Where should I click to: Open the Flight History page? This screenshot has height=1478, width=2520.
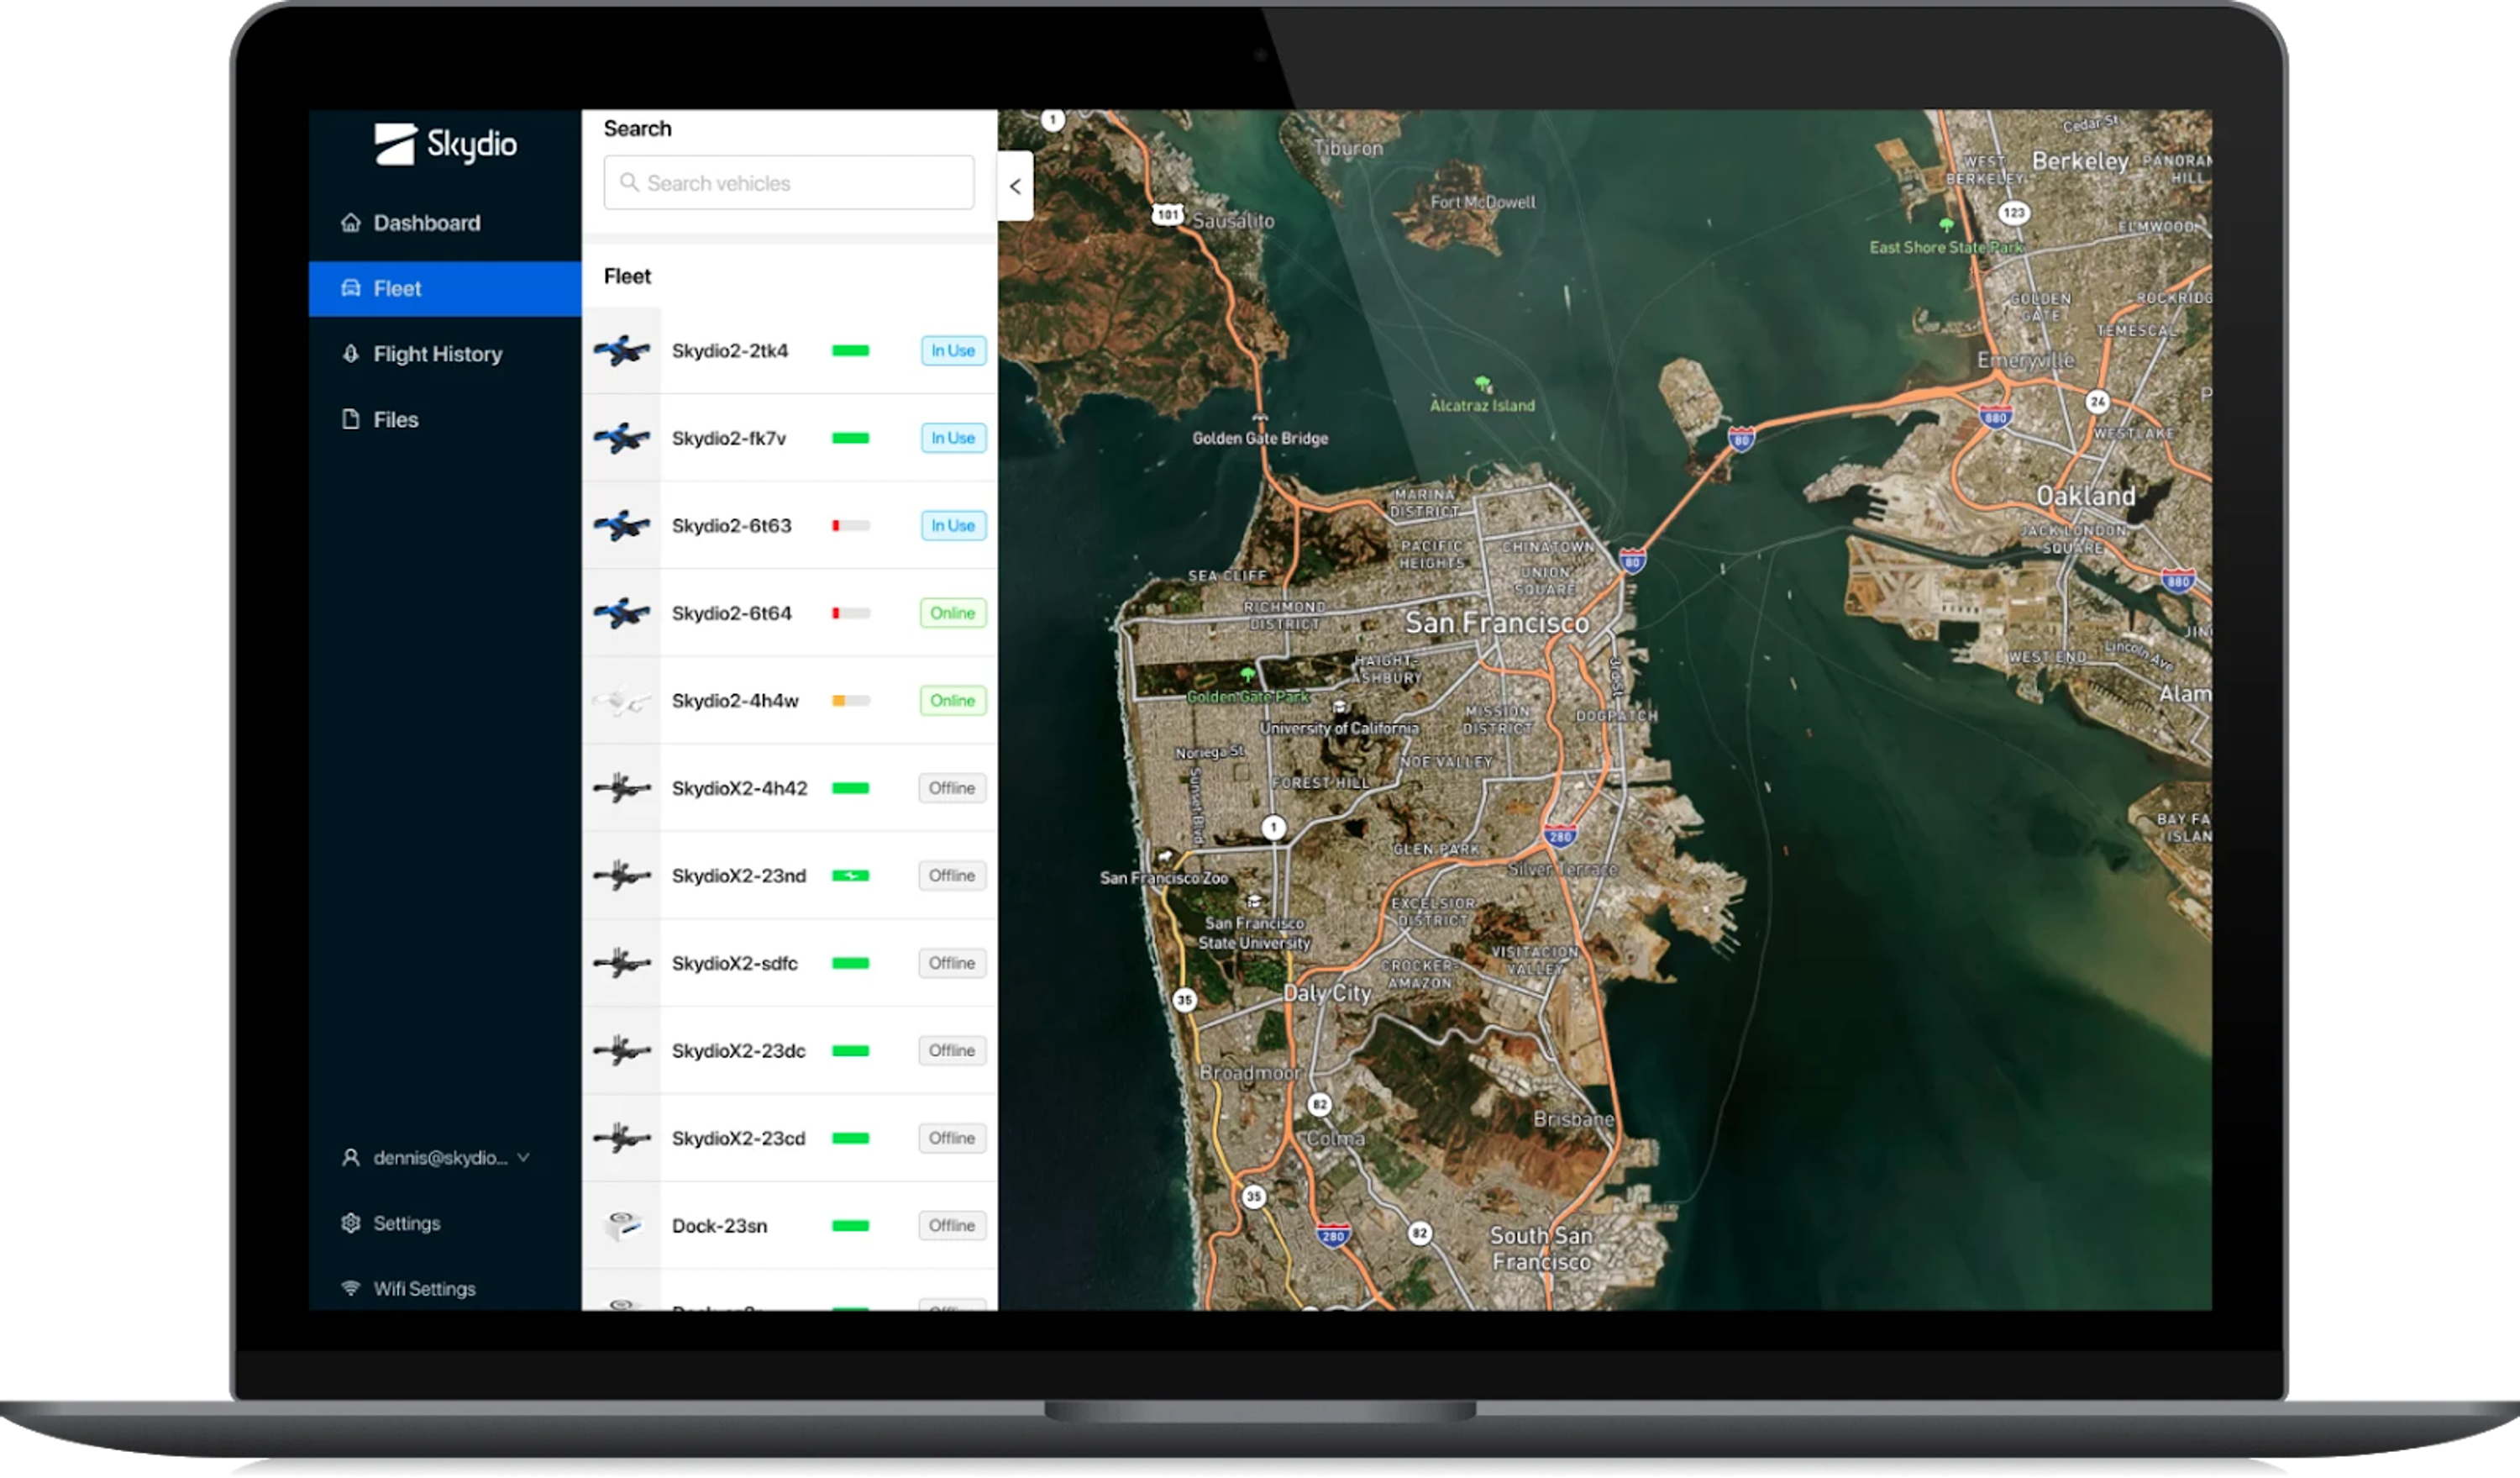437,354
